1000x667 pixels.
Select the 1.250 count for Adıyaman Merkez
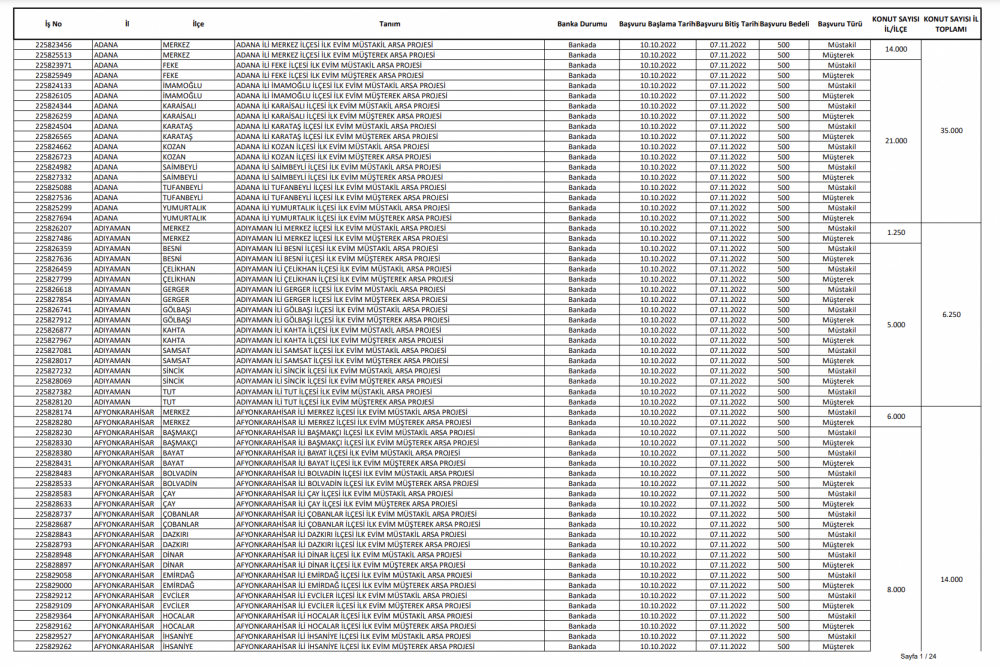coord(896,233)
